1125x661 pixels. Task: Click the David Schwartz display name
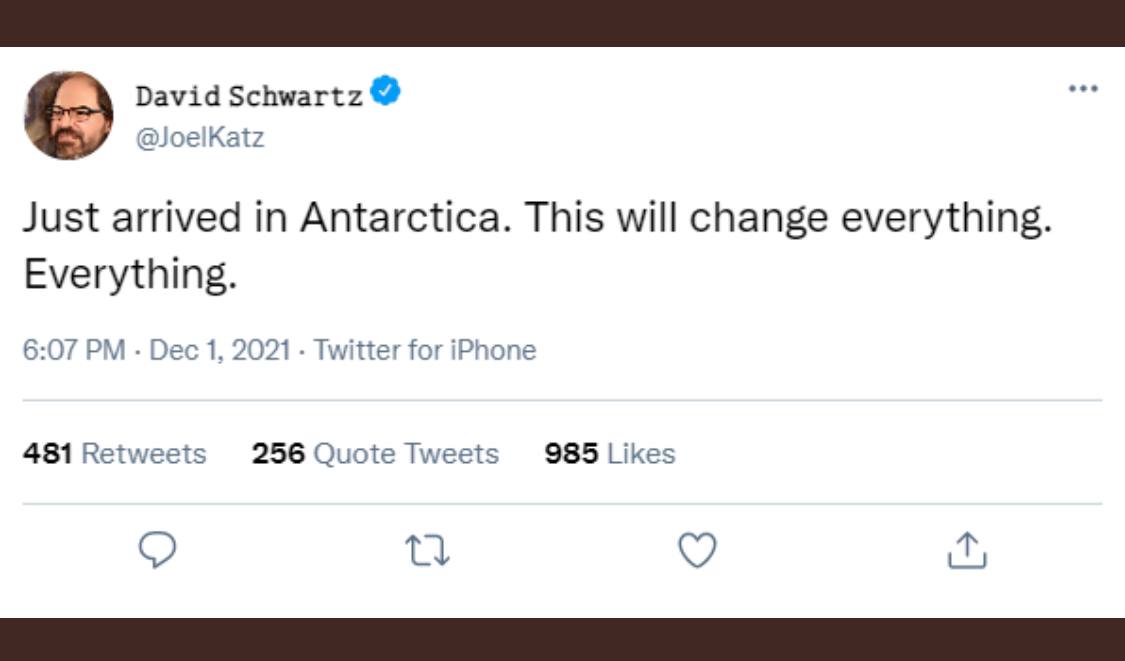[249, 97]
